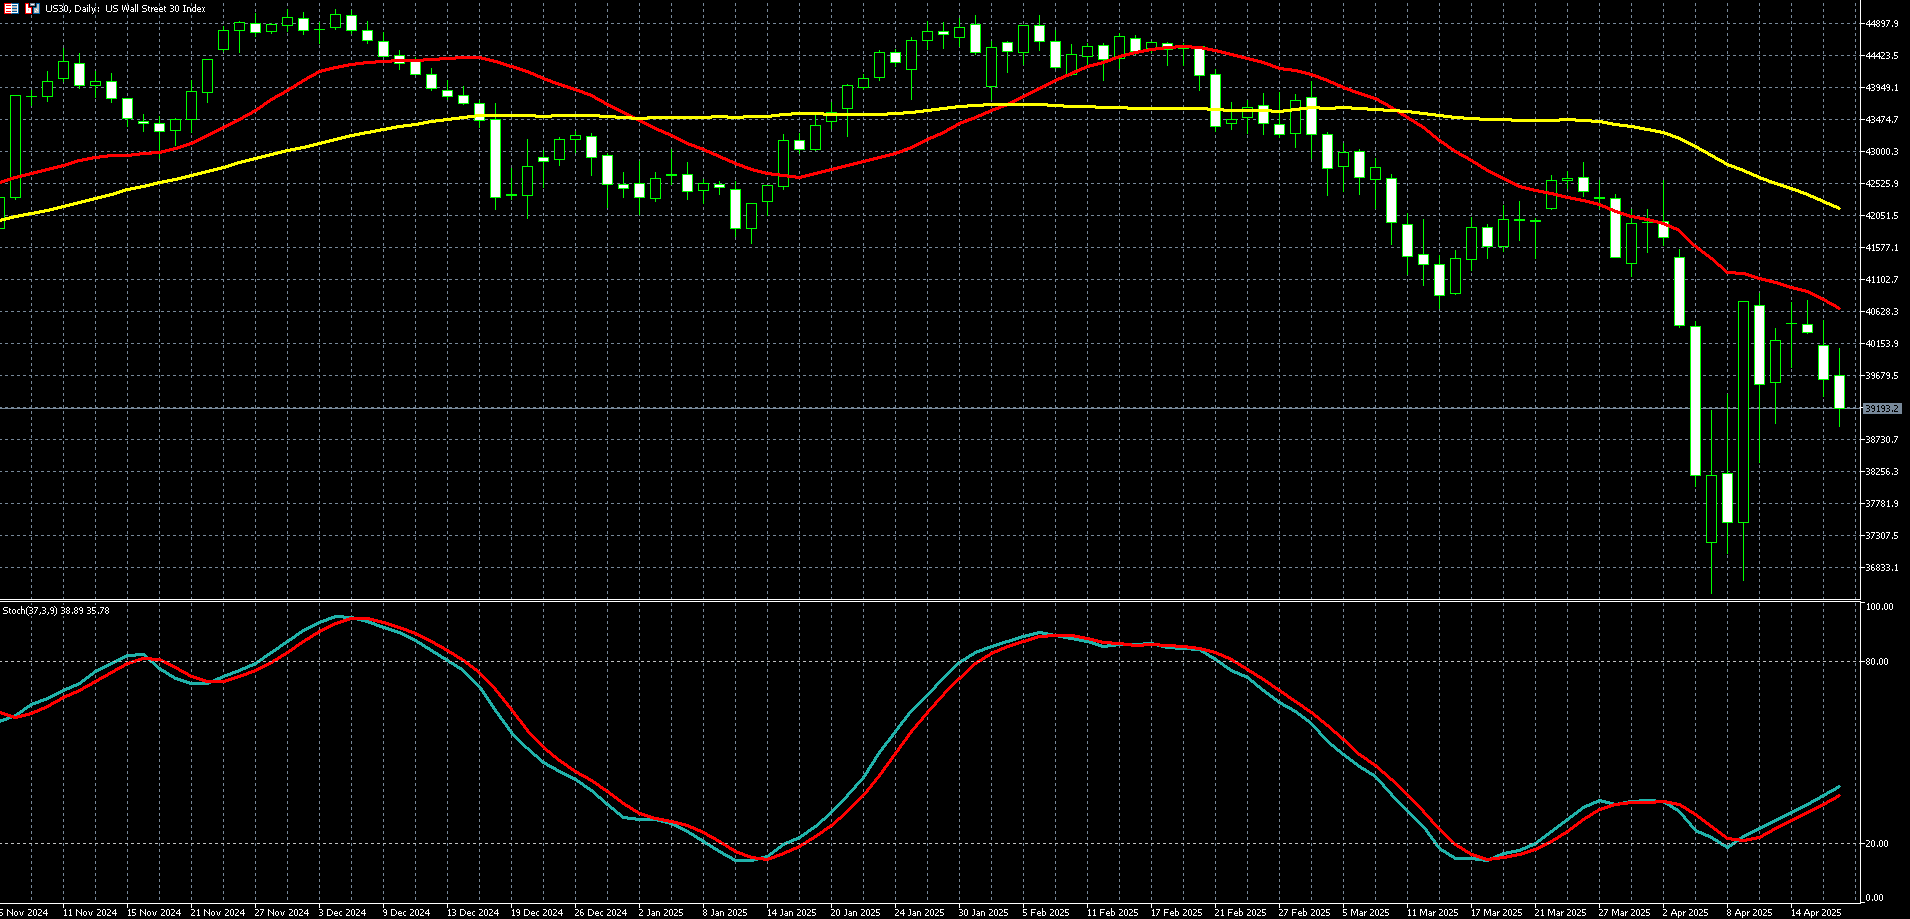1910x919 pixels.
Task: Click the 36833.1 label on price scale
Action: coord(1881,568)
